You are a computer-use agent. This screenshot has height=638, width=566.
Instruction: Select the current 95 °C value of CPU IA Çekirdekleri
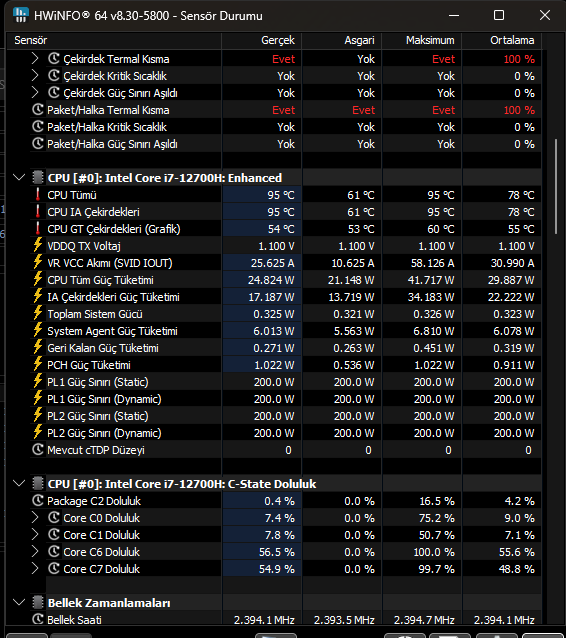(x=281, y=212)
